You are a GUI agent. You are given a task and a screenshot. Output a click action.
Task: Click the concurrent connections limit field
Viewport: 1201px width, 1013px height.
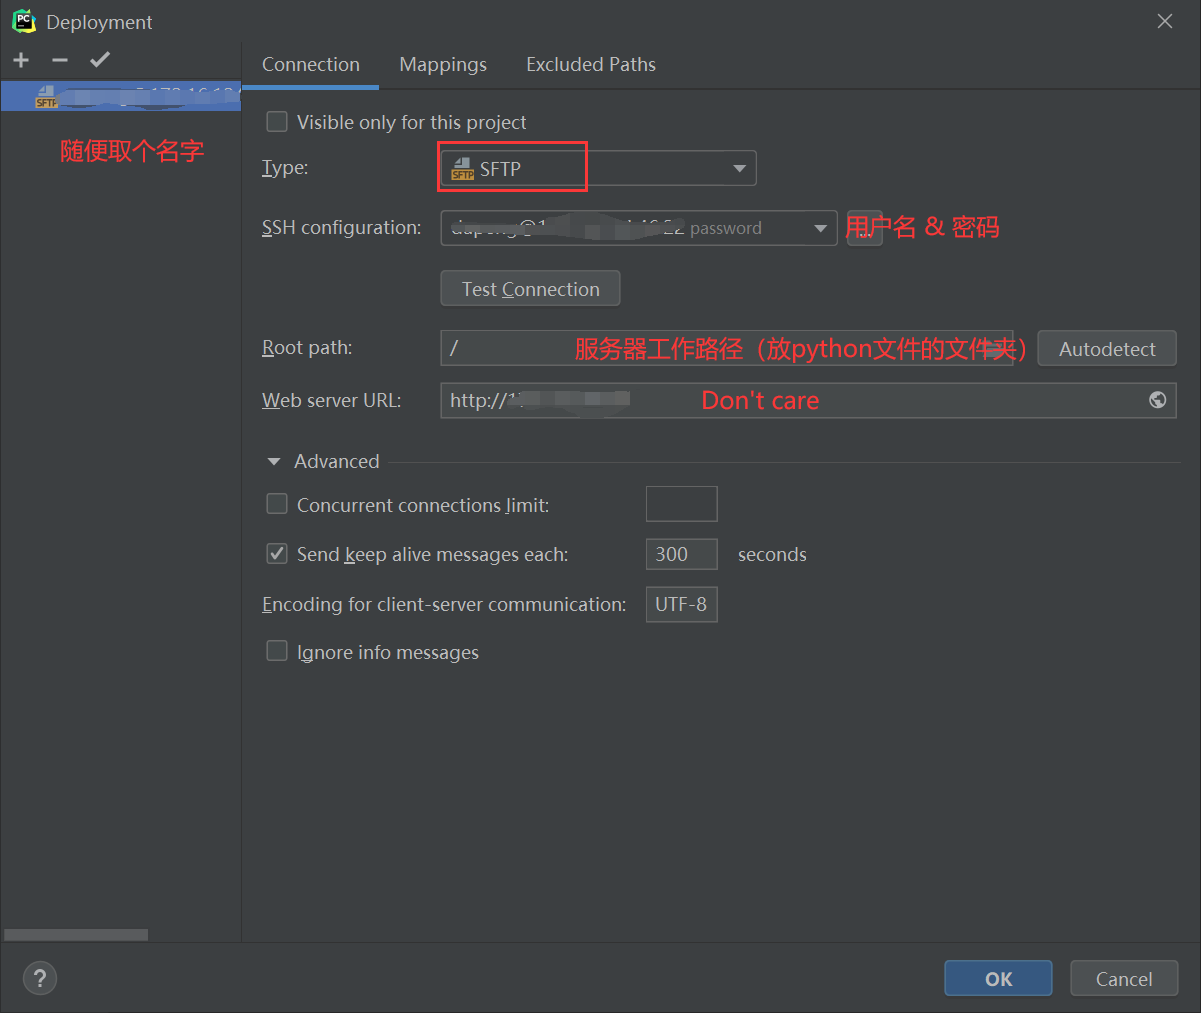coord(682,504)
